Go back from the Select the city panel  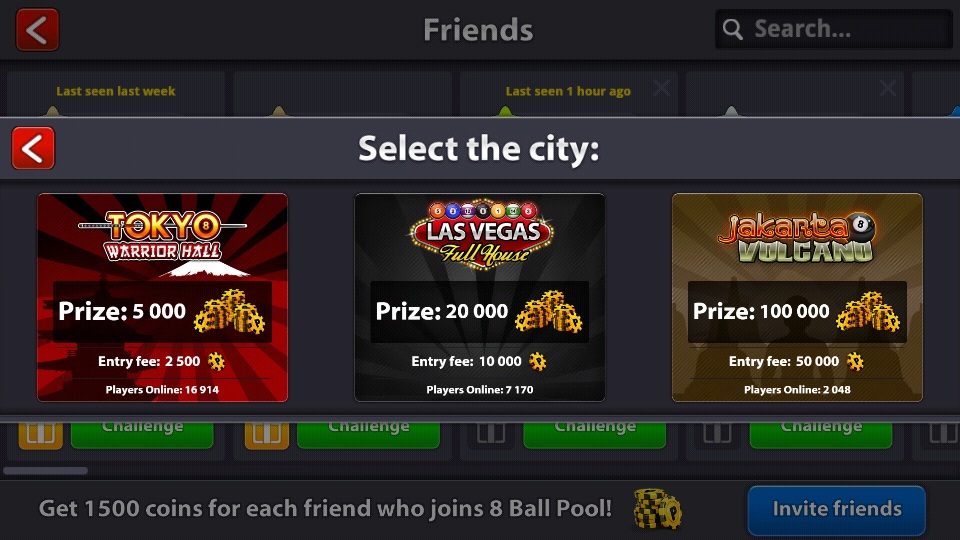click(33, 148)
